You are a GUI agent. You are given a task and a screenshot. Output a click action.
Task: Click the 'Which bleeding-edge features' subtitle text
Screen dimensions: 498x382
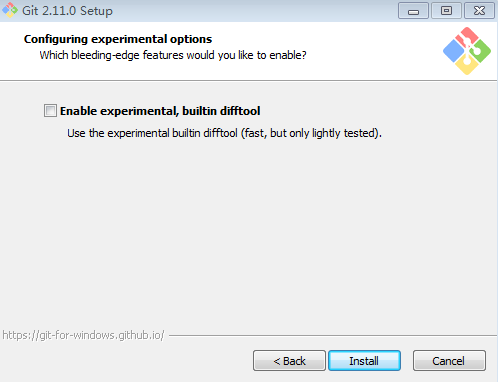(x=173, y=55)
